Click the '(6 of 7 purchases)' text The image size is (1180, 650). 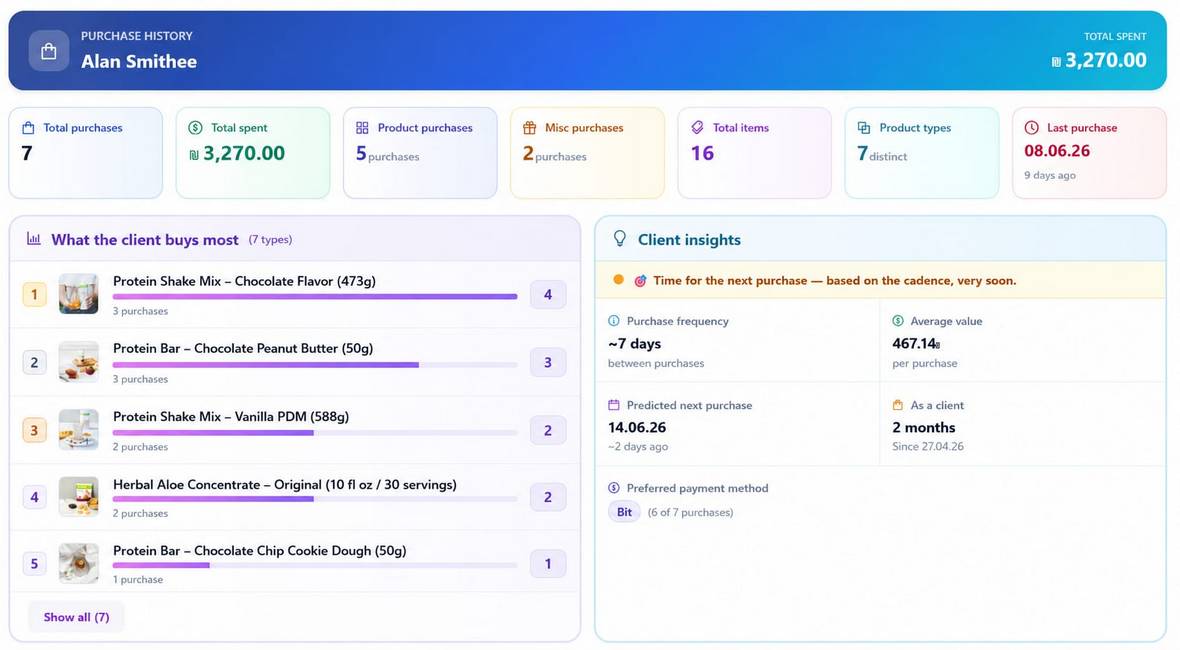coord(690,512)
